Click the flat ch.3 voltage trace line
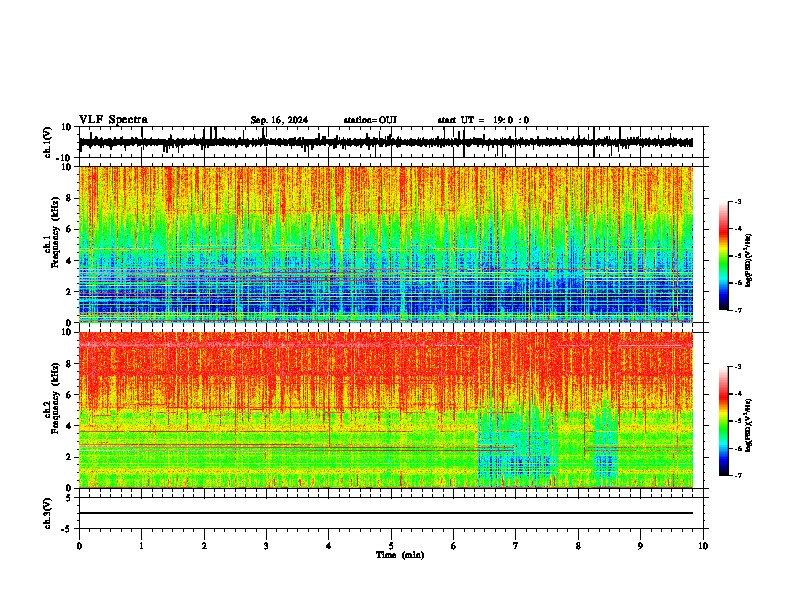The height and width of the screenshot is (612, 792). pos(385,513)
